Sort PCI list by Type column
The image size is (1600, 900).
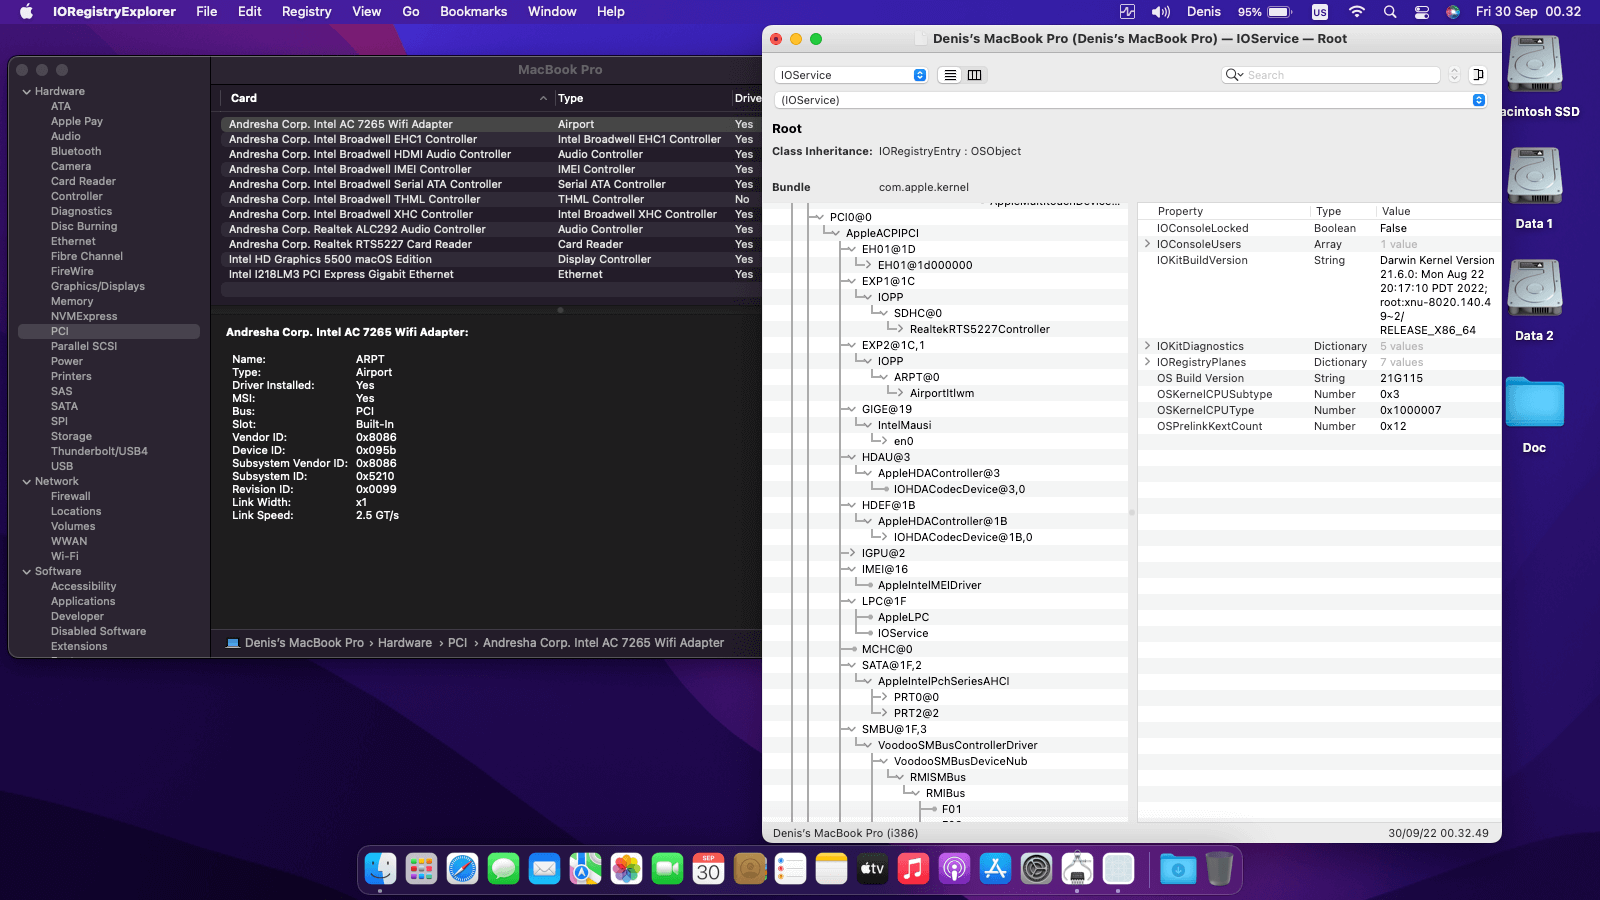coord(641,98)
